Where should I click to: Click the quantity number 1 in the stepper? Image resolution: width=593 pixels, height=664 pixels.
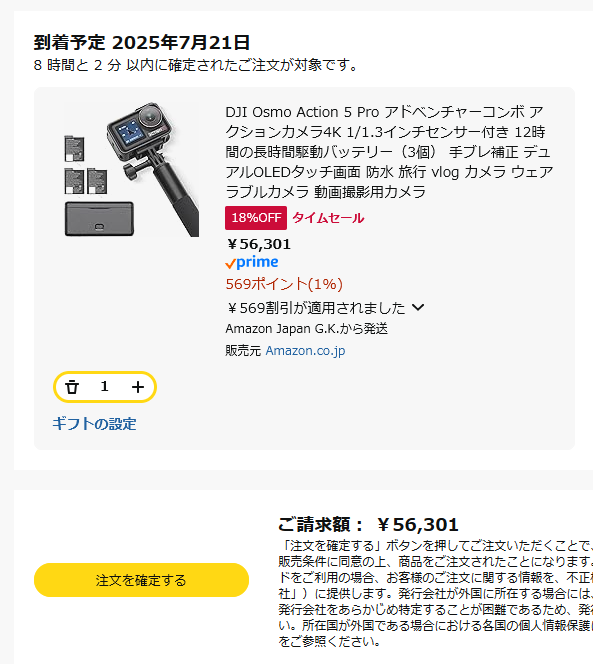tap(105, 386)
